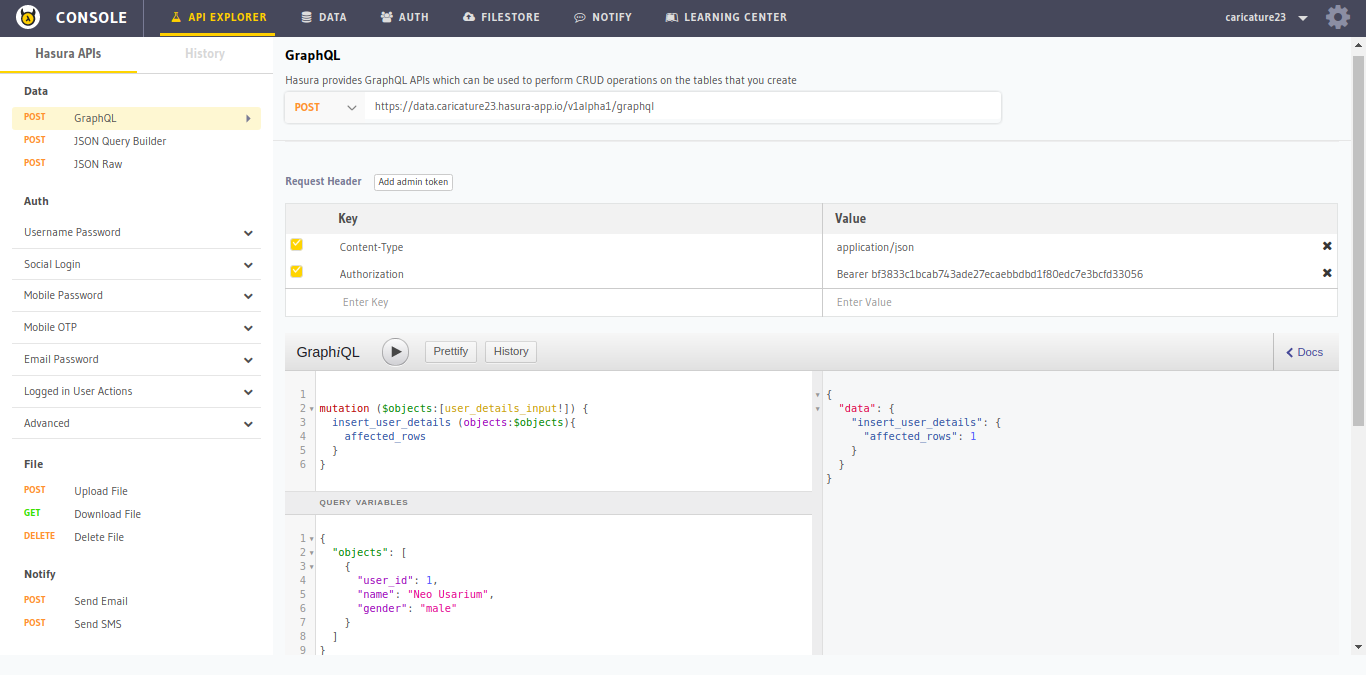Click the arrow next to GraphQL item
The height and width of the screenshot is (675, 1366).
pos(247,118)
